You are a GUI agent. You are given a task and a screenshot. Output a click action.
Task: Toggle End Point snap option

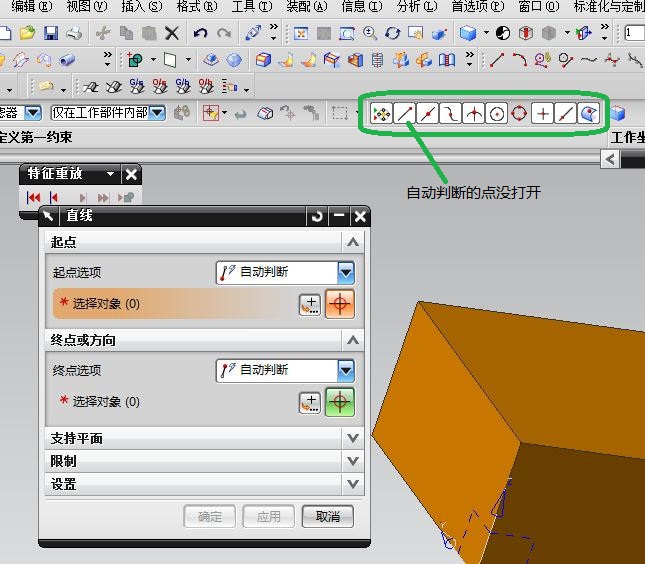click(x=404, y=113)
